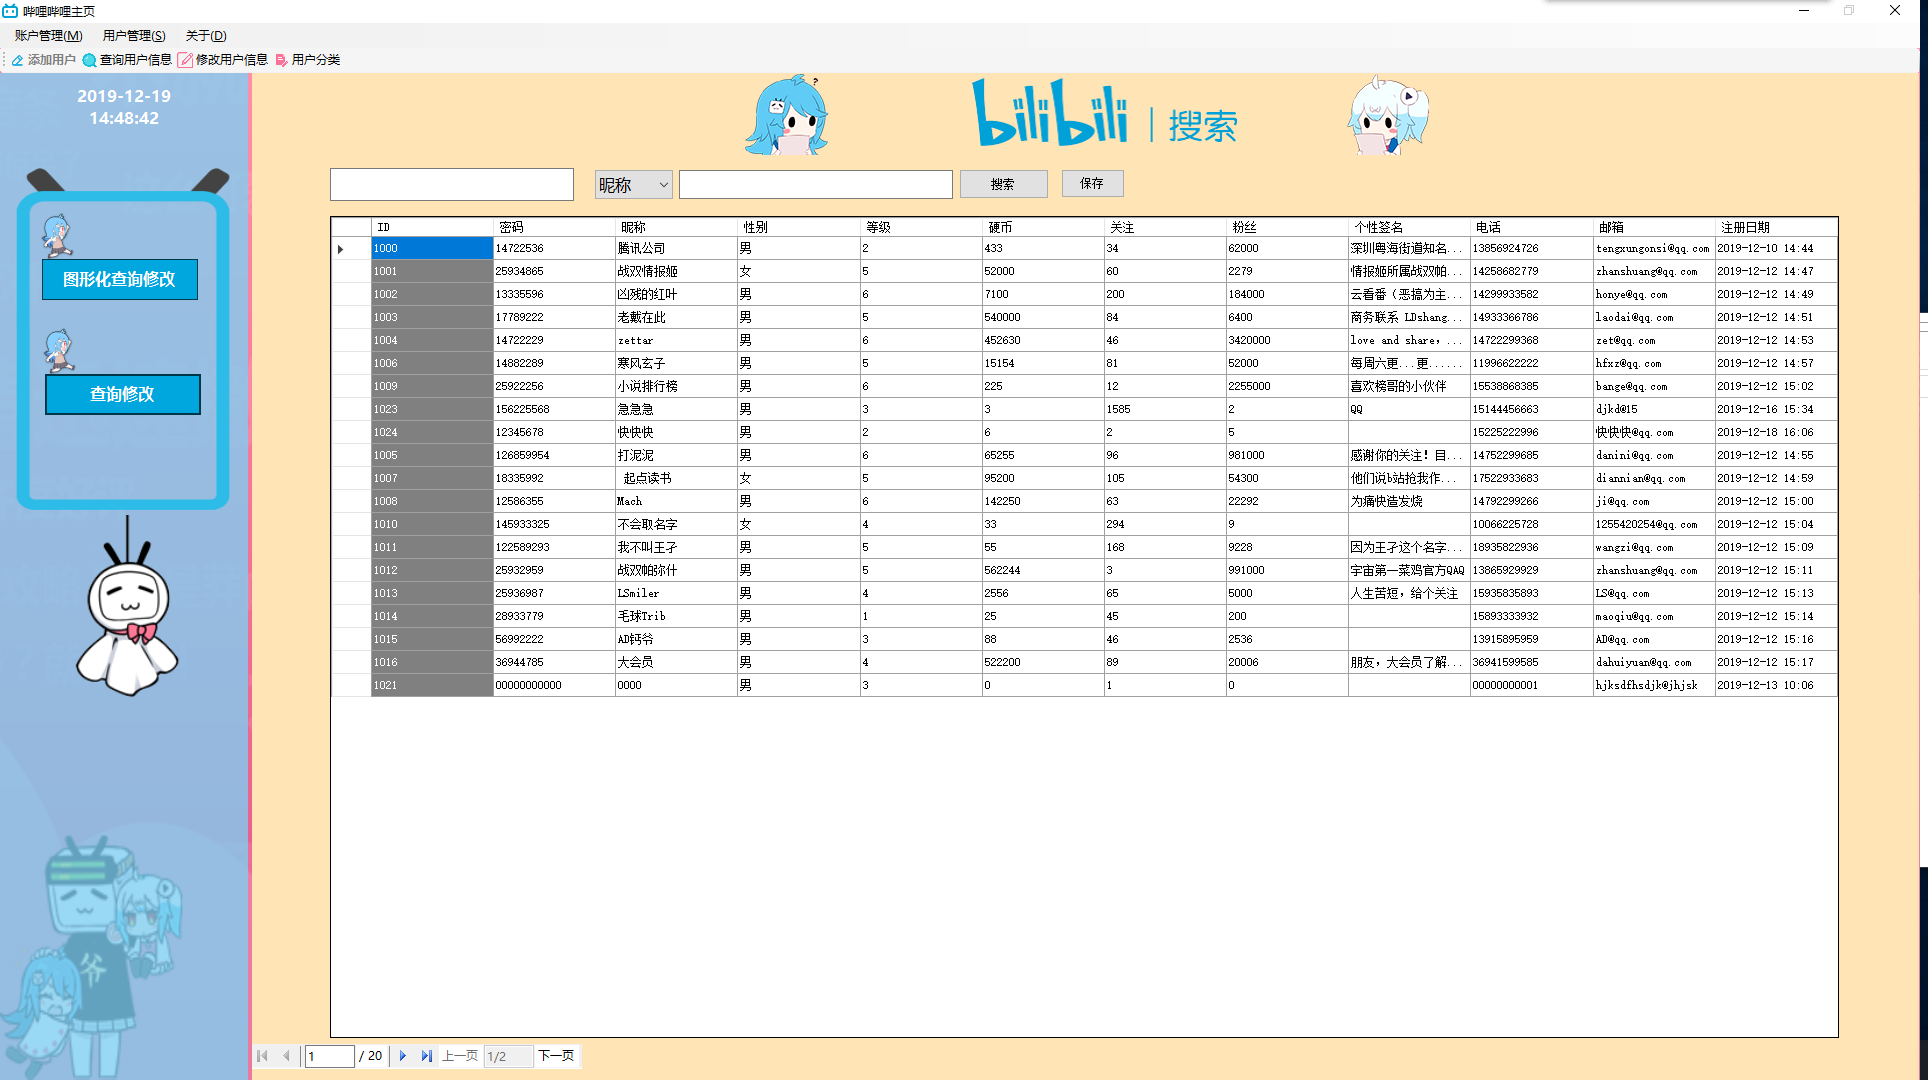
Task: Select the nickname cell 起点读书
Action: tap(676, 478)
